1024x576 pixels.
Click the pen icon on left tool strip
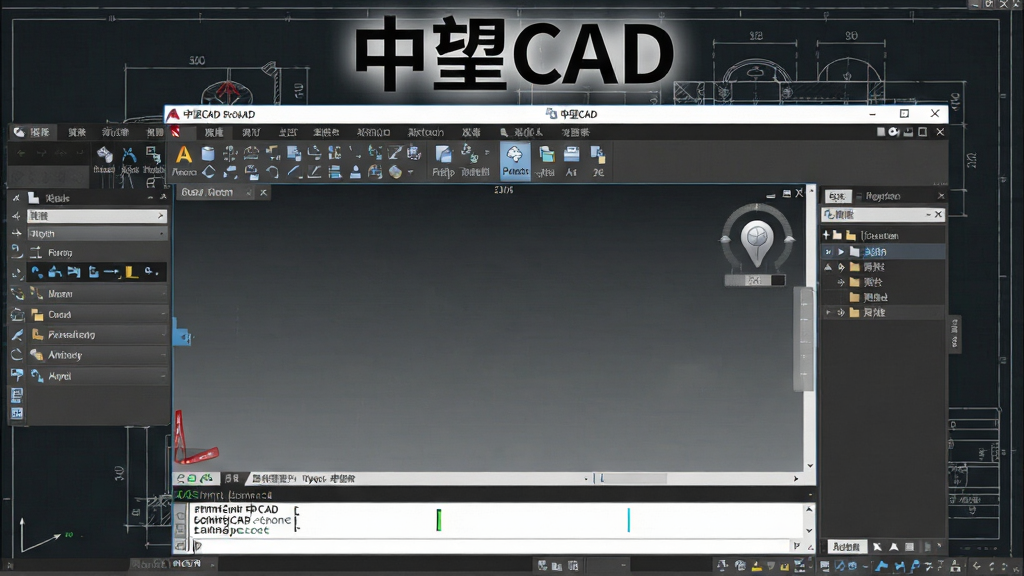[x=16, y=334]
